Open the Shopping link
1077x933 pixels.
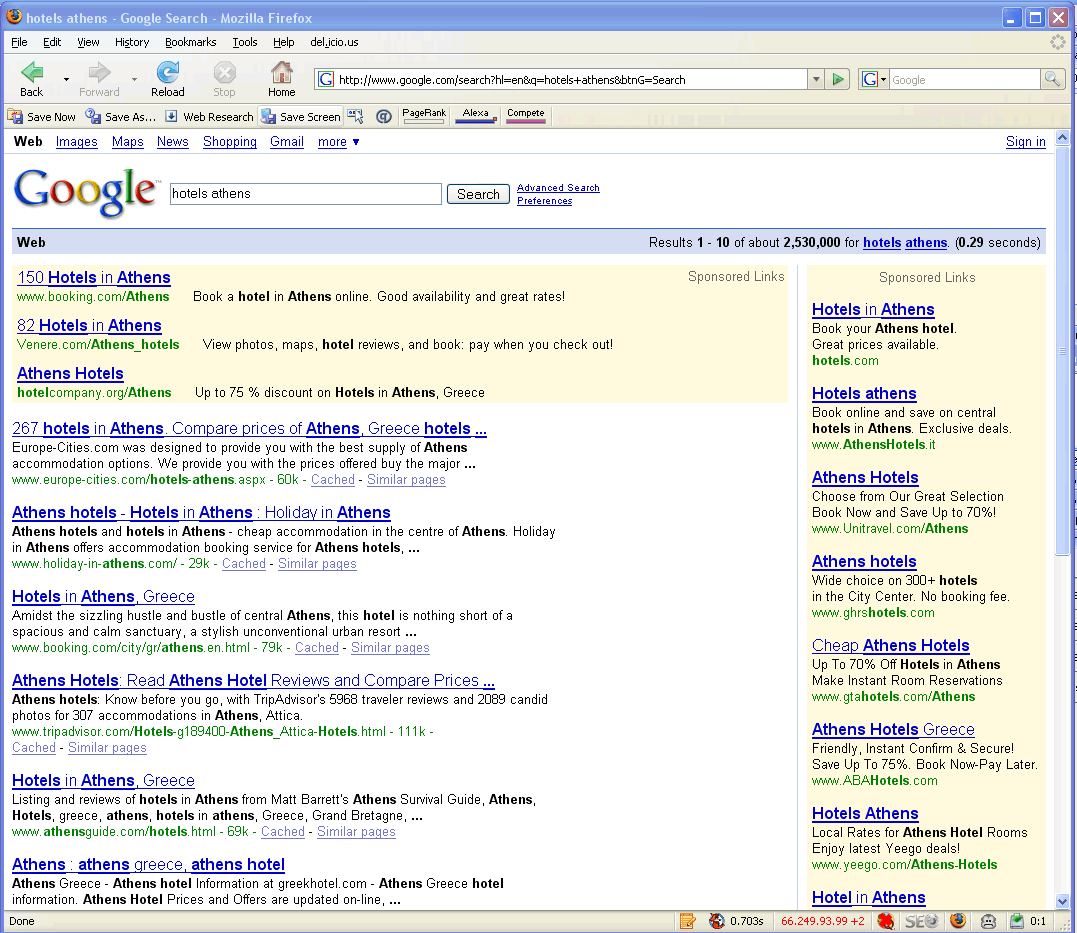[230, 142]
